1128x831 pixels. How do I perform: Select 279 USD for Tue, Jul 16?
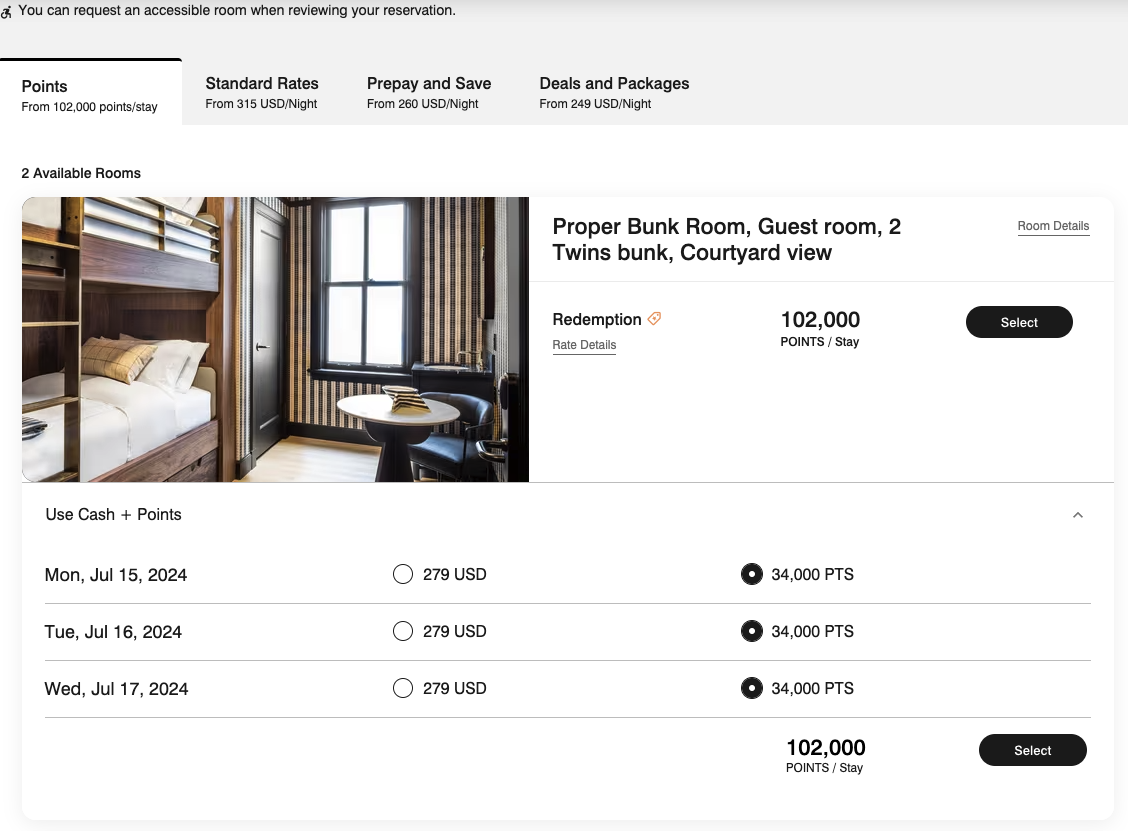403,631
